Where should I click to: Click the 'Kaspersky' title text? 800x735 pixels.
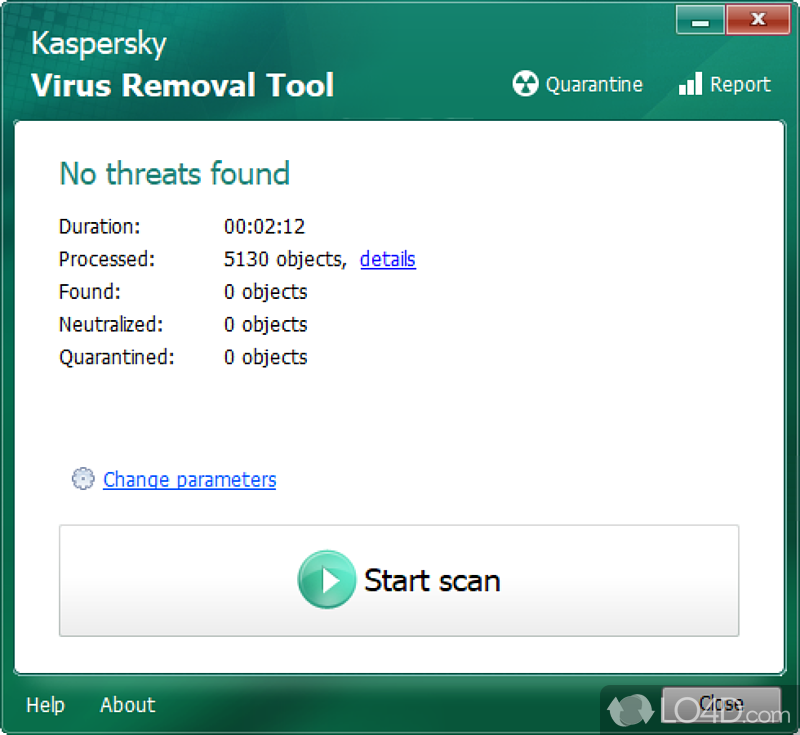98,44
